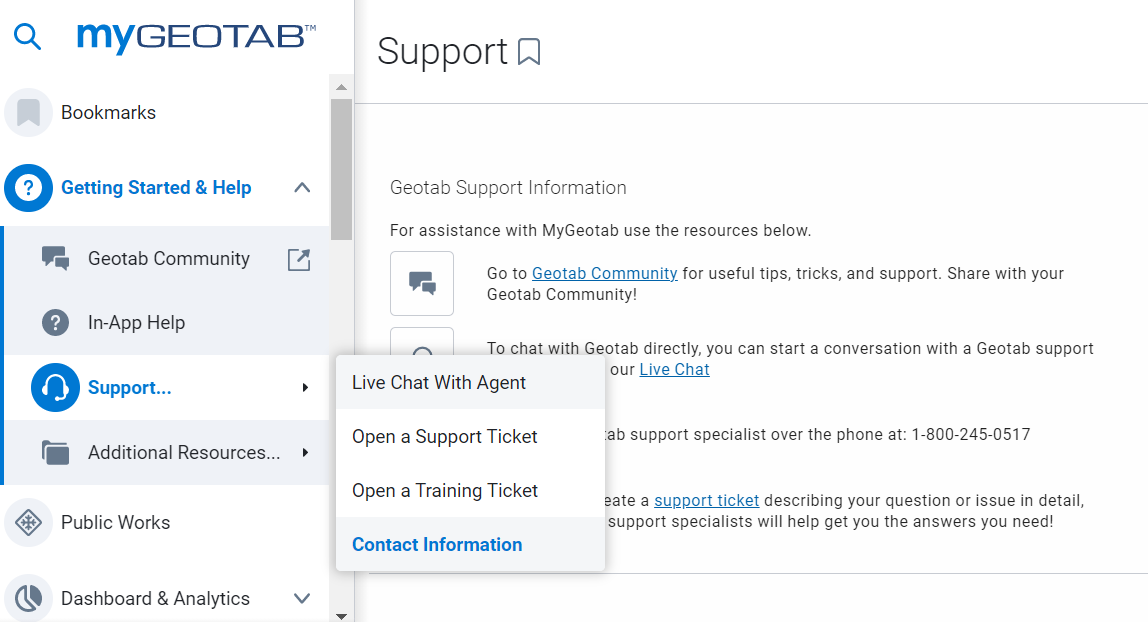Click the search magnifier icon
The image size is (1148, 622).
28,37
